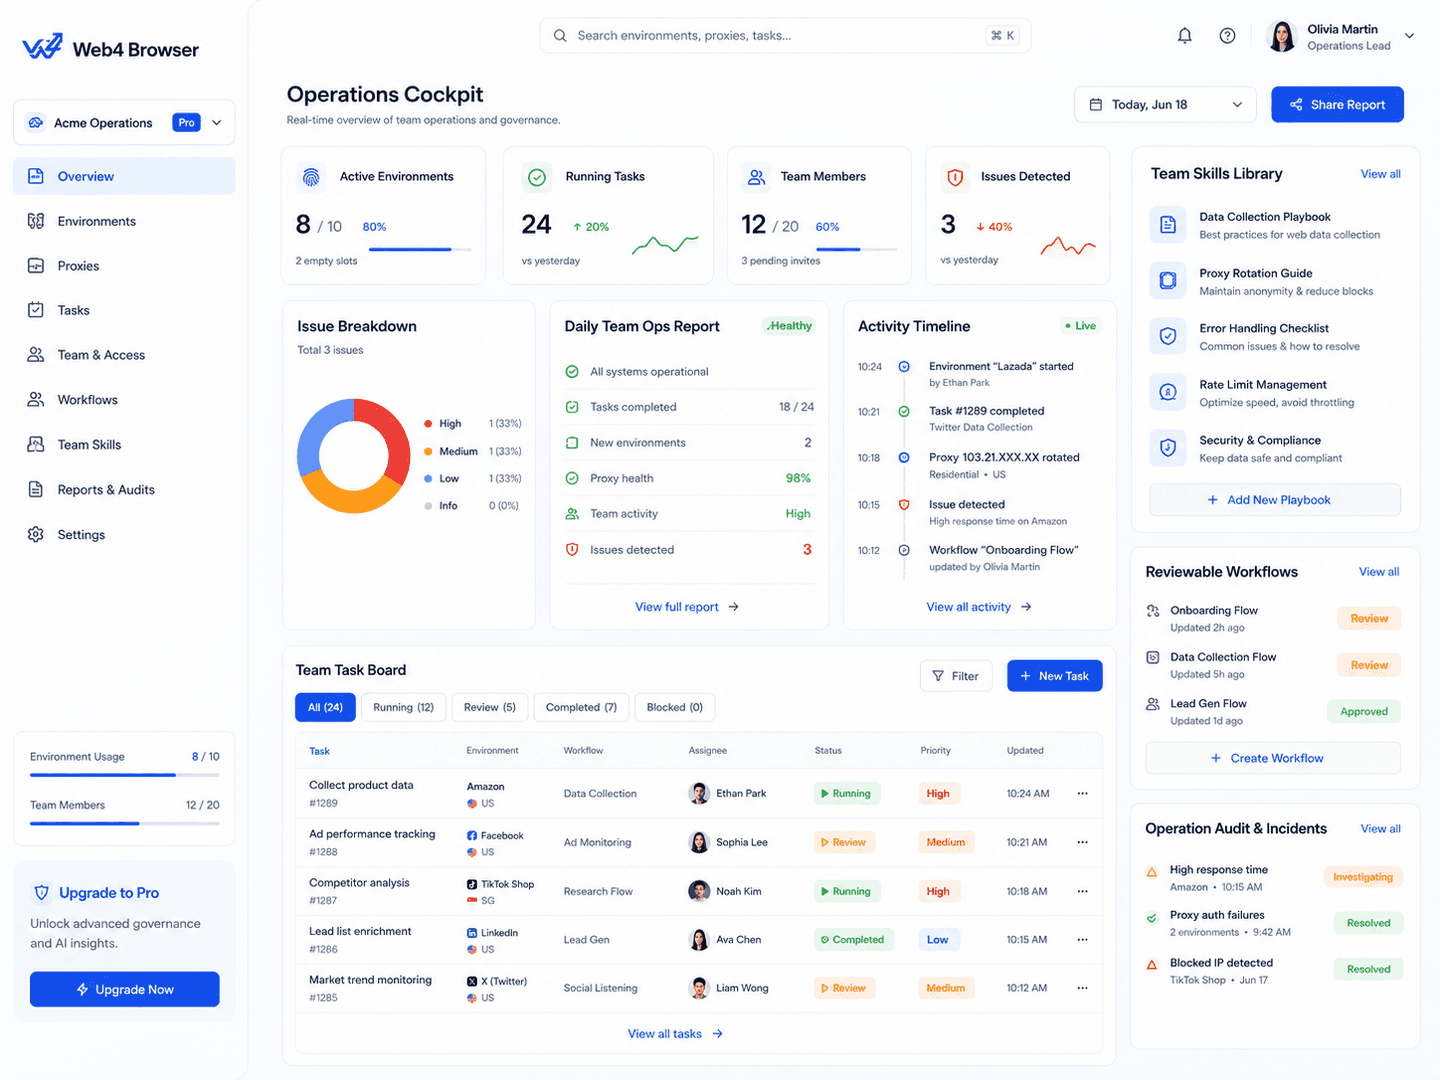Go to Environments in the sidebar
The image size is (1440, 1080).
[x=124, y=221]
